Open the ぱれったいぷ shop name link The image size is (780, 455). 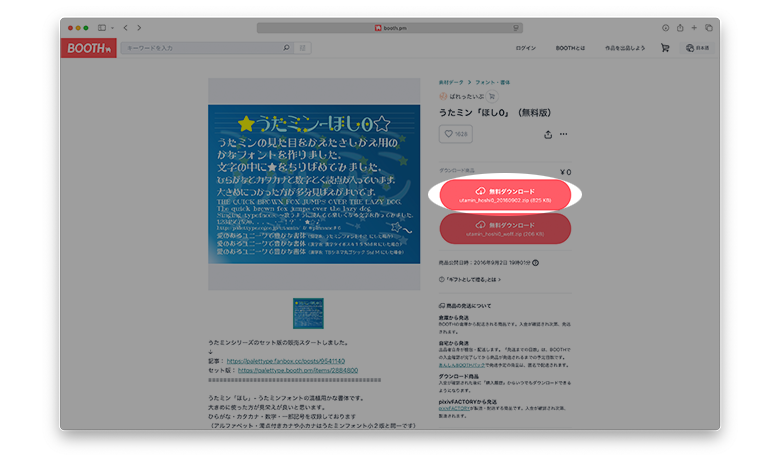click(x=466, y=96)
